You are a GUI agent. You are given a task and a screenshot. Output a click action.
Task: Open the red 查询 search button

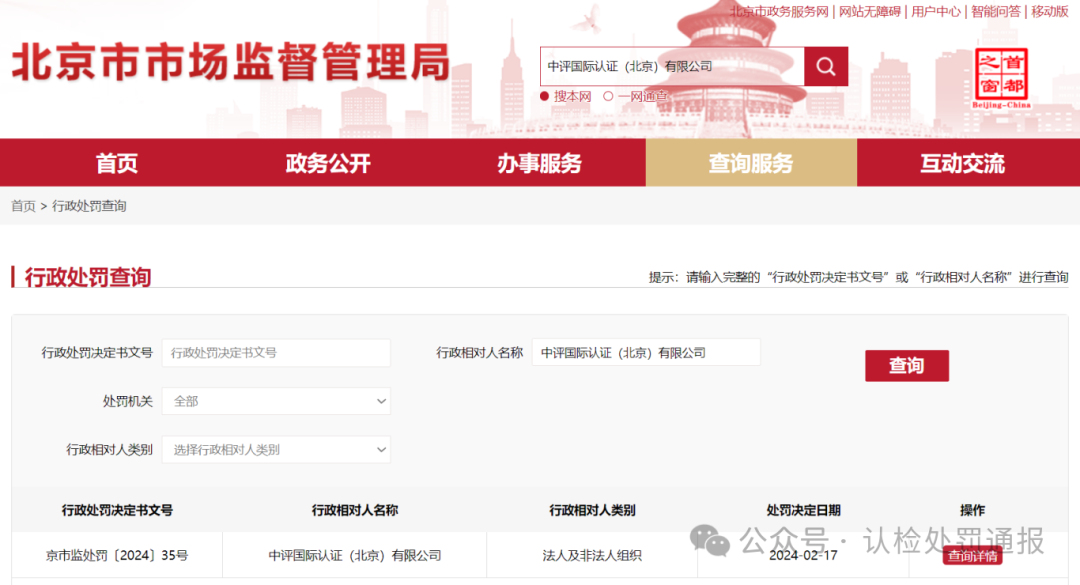tap(906, 366)
